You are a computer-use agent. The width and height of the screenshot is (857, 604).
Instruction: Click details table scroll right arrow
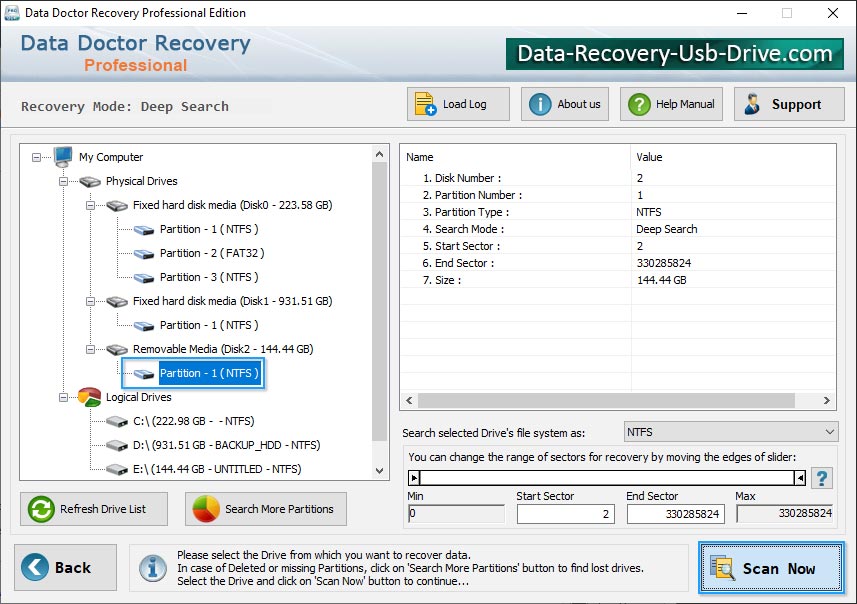tap(827, 401)
